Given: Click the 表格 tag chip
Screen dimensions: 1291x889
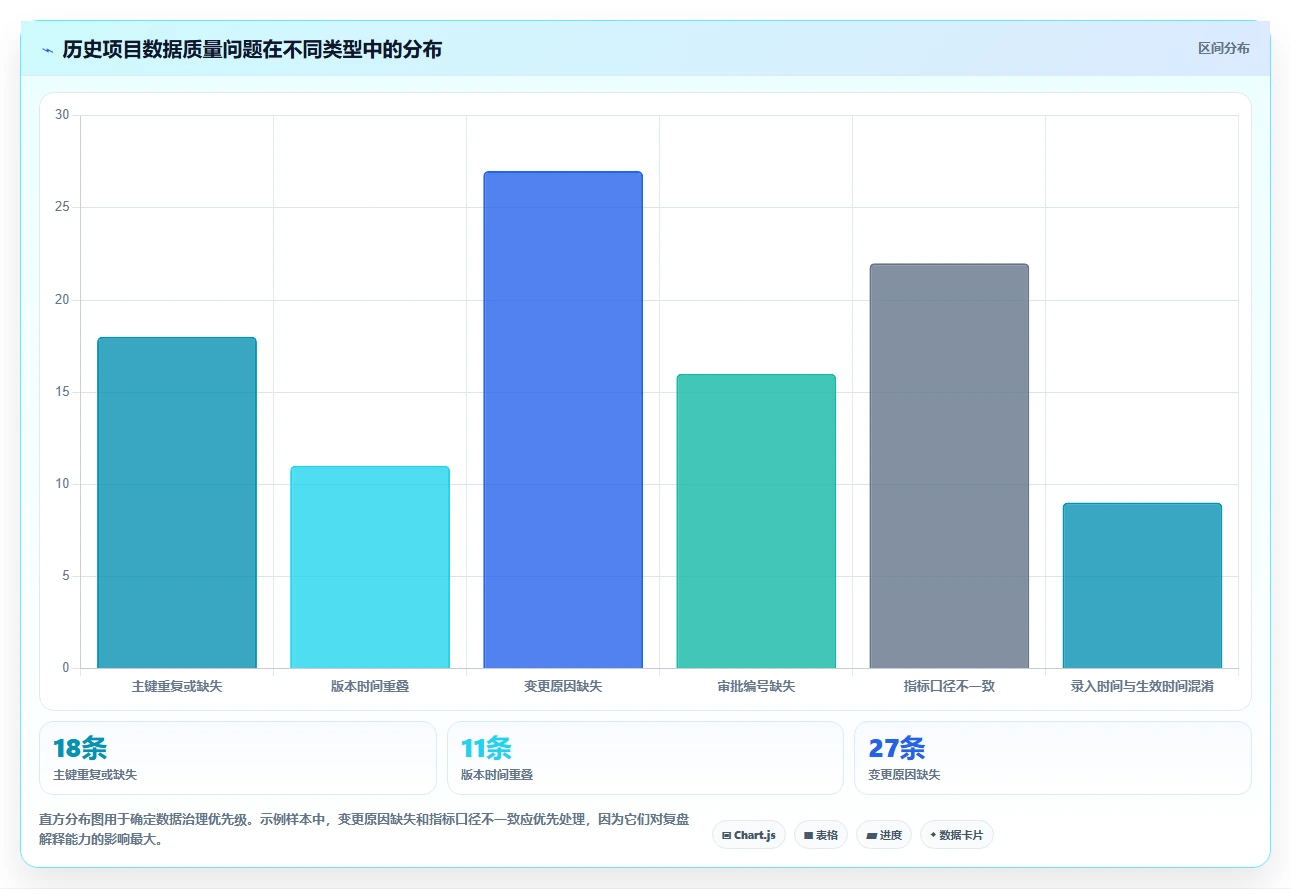Looking at the screenshot, I should (821, 835).
